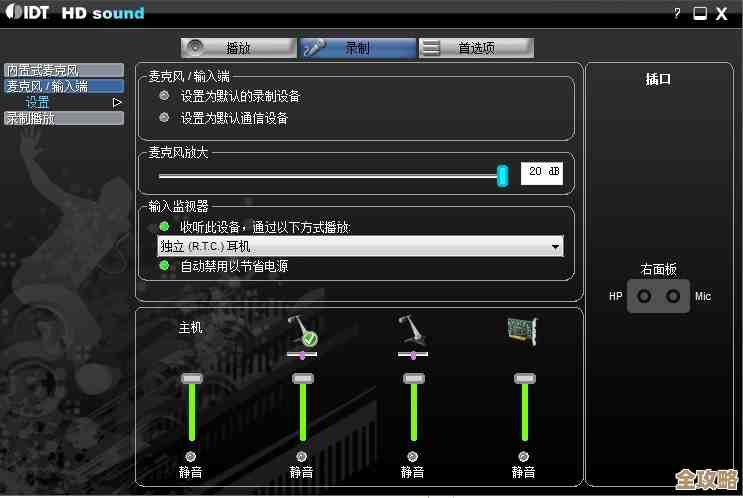Close the IDT HD sound window

coord(722,13)
